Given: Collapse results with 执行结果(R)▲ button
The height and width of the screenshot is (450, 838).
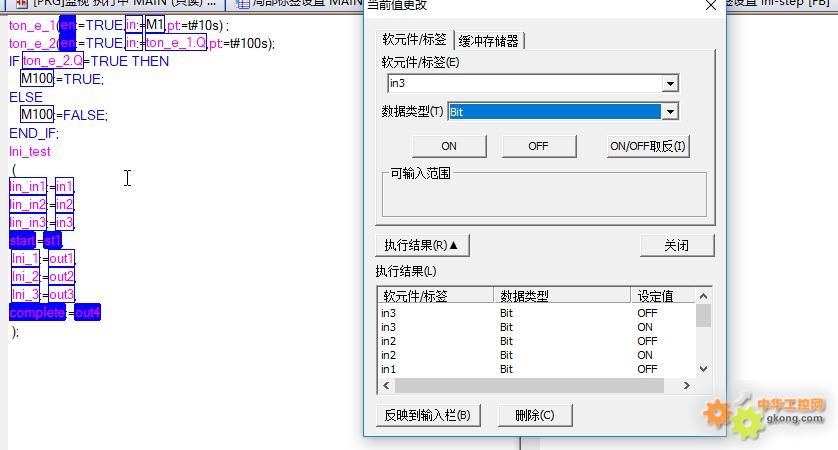Looking at the screenshot, I should pos(421,245).
